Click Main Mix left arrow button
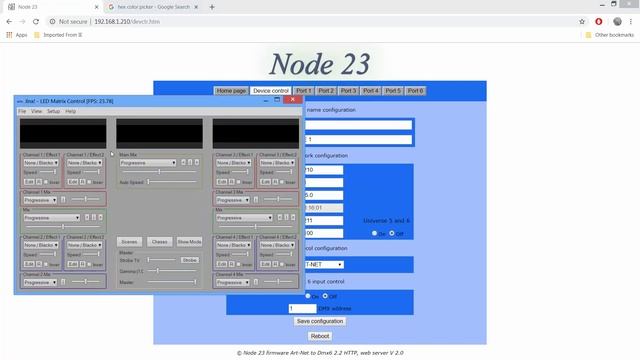 [x=183, y=162]
